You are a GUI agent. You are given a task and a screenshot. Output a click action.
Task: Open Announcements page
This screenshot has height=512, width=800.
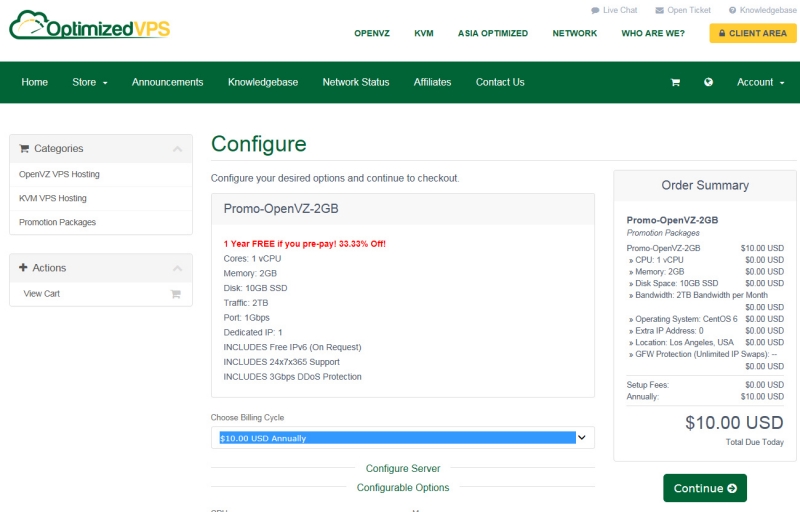(167, 82)
